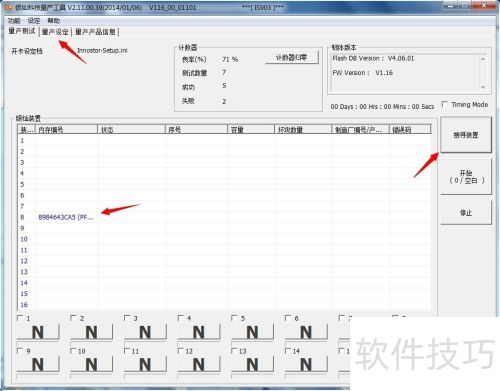Click the progress bar beneath port 1's N button
This screenshot has width=500, height=391.
pyautogui.click(x=38, y=344)
